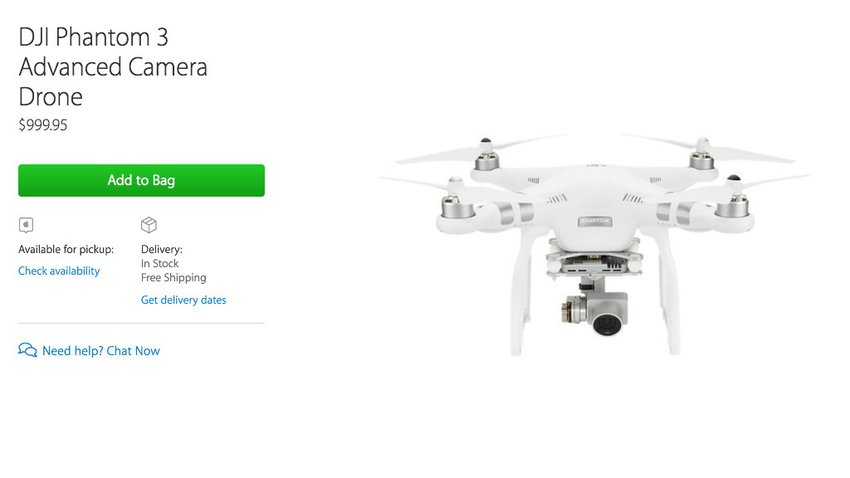Click the green Add to Bag button

coord(141,180)
